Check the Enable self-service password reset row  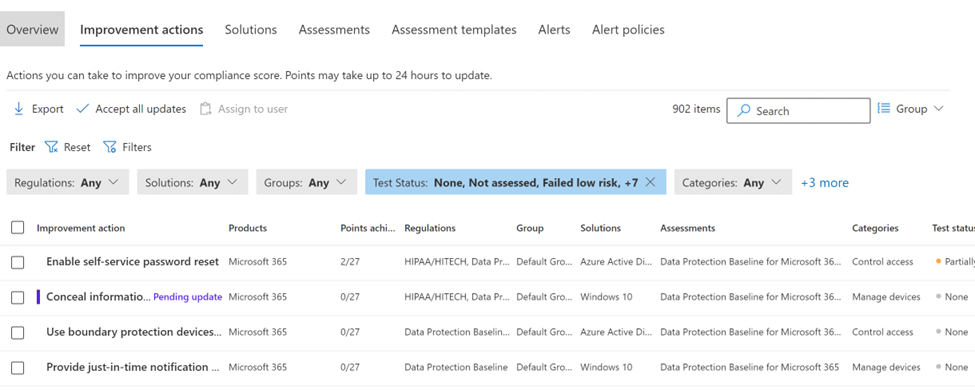click(x=17, y=262)
